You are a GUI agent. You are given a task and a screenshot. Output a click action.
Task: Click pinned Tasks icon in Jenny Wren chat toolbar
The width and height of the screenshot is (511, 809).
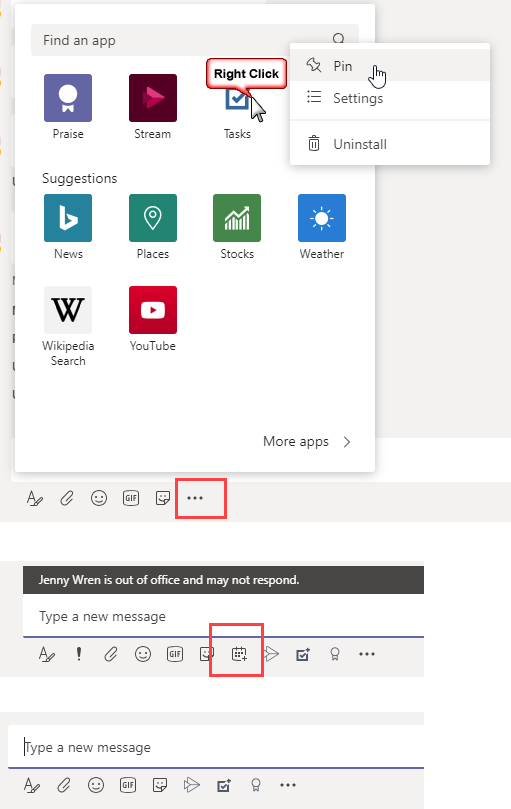click(302, 654)
